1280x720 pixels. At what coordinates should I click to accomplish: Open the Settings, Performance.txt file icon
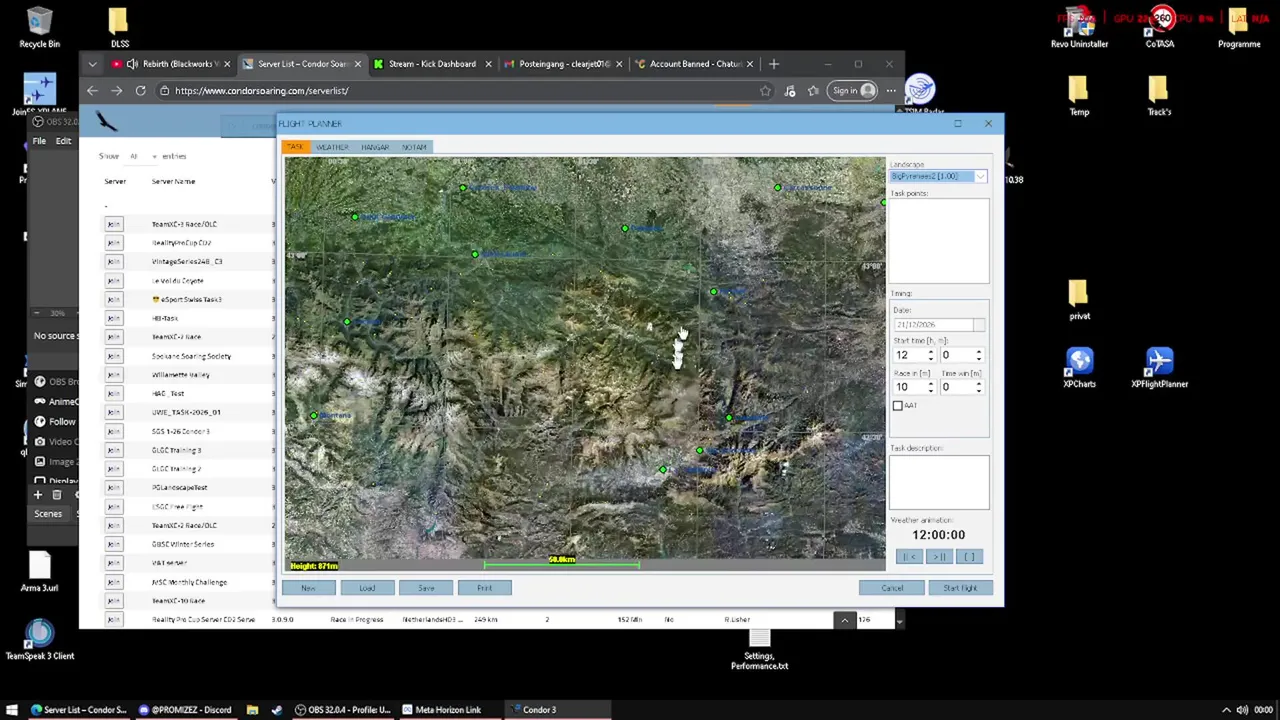point(759,650)
